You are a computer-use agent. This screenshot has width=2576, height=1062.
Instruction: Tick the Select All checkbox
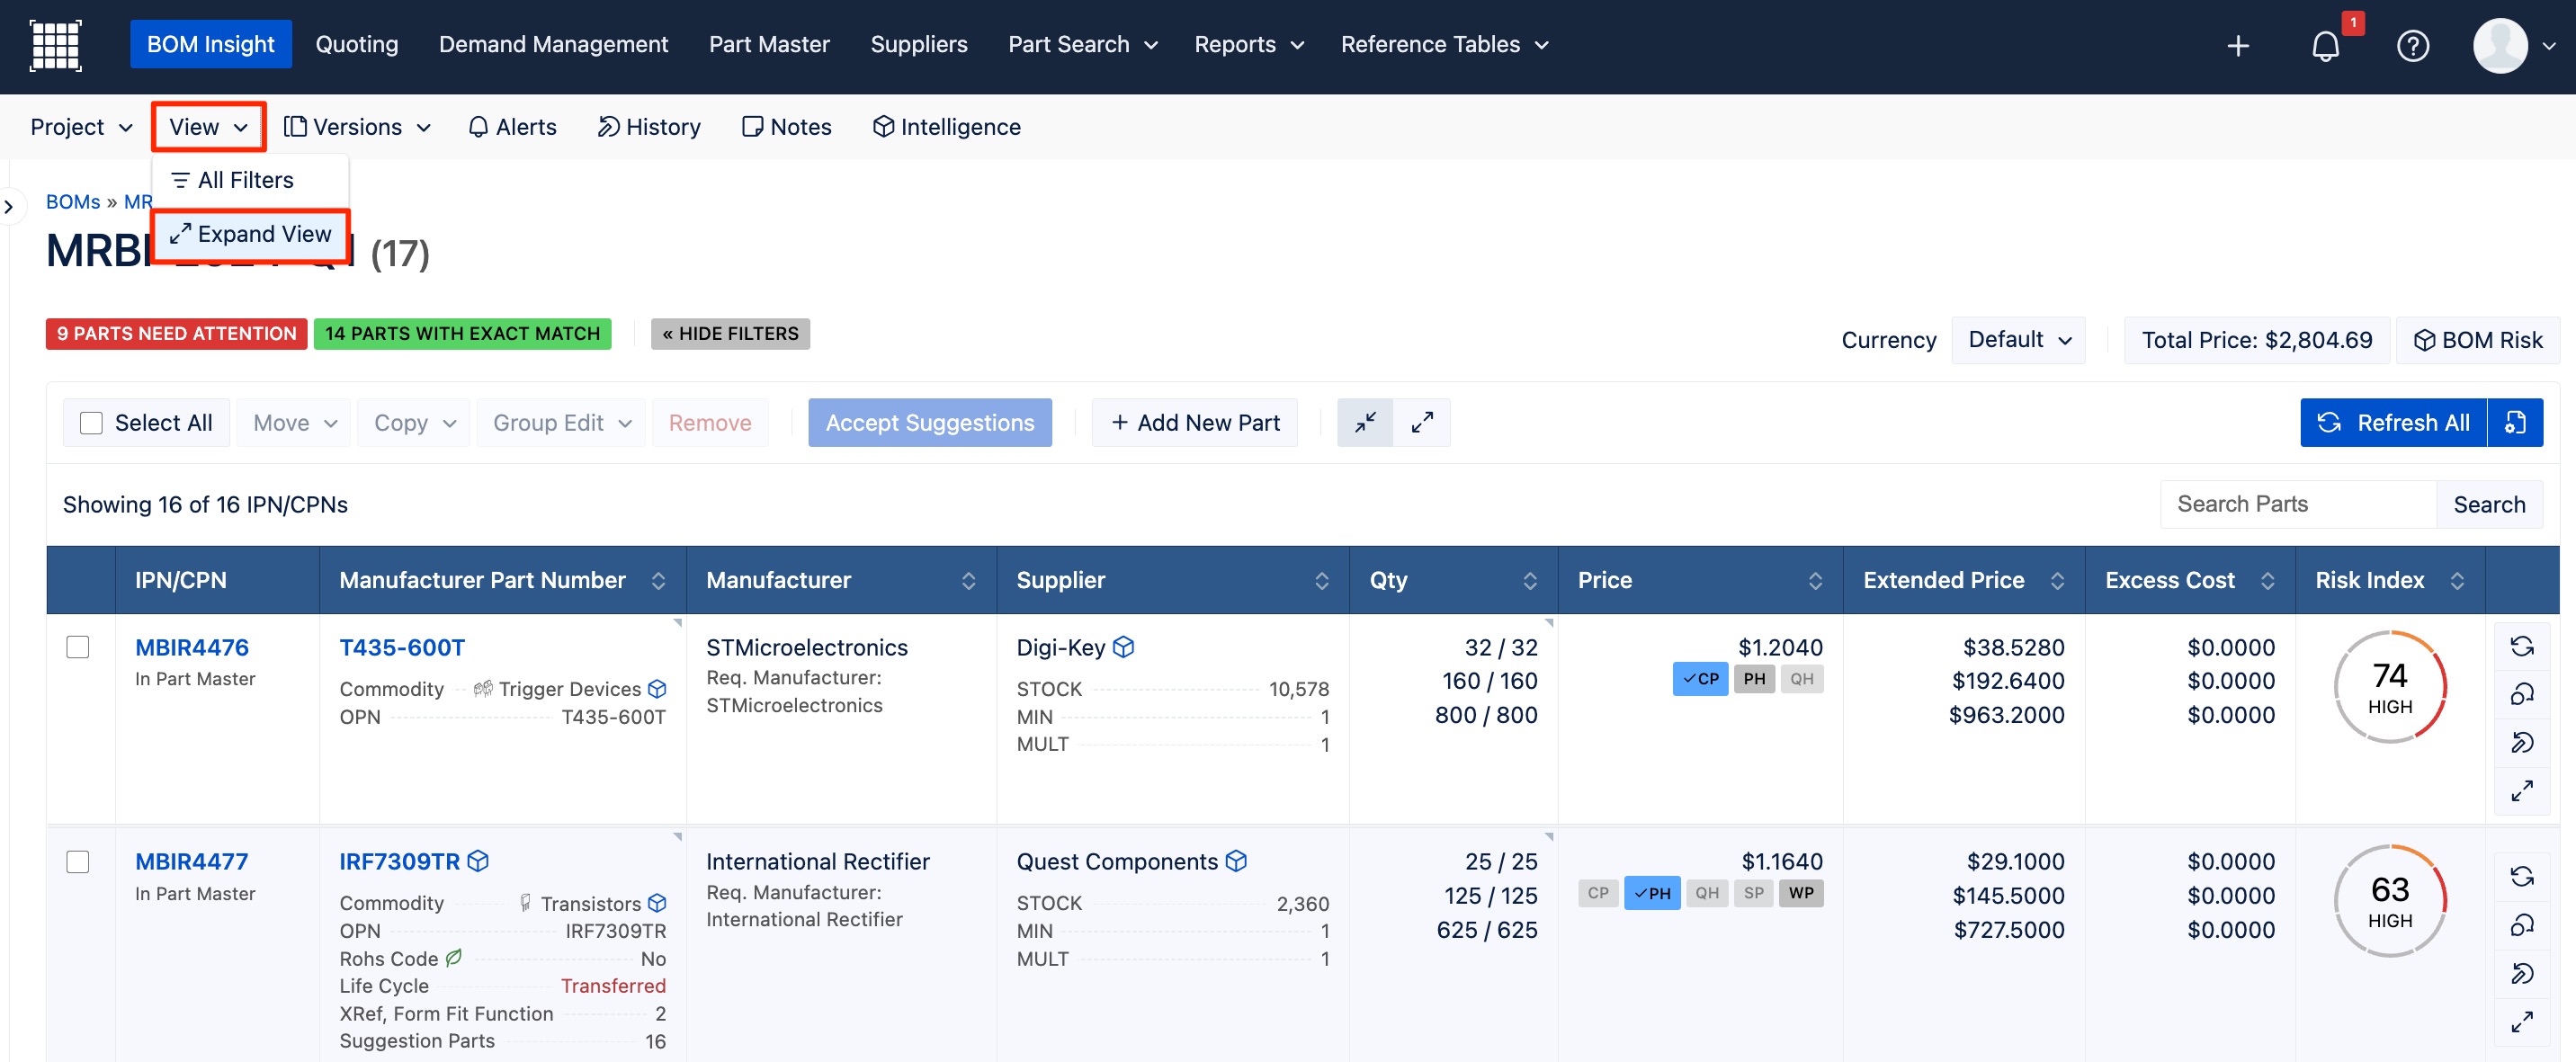pos(91,423)
